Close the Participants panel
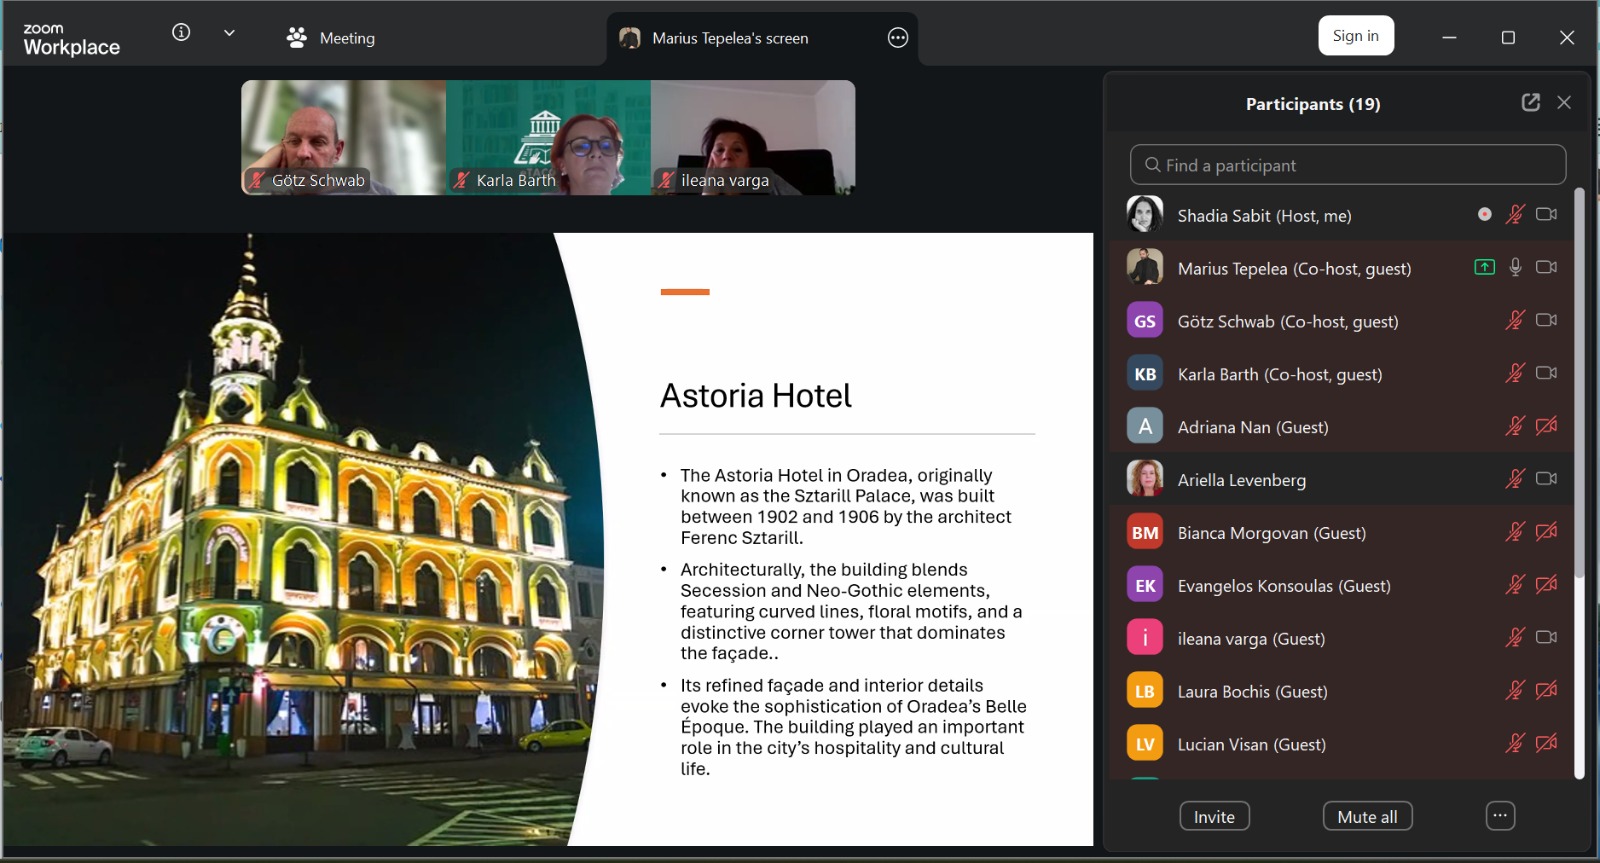Image resolution: width=1600 pixels, height=863 pixels. click(1564, 102)
